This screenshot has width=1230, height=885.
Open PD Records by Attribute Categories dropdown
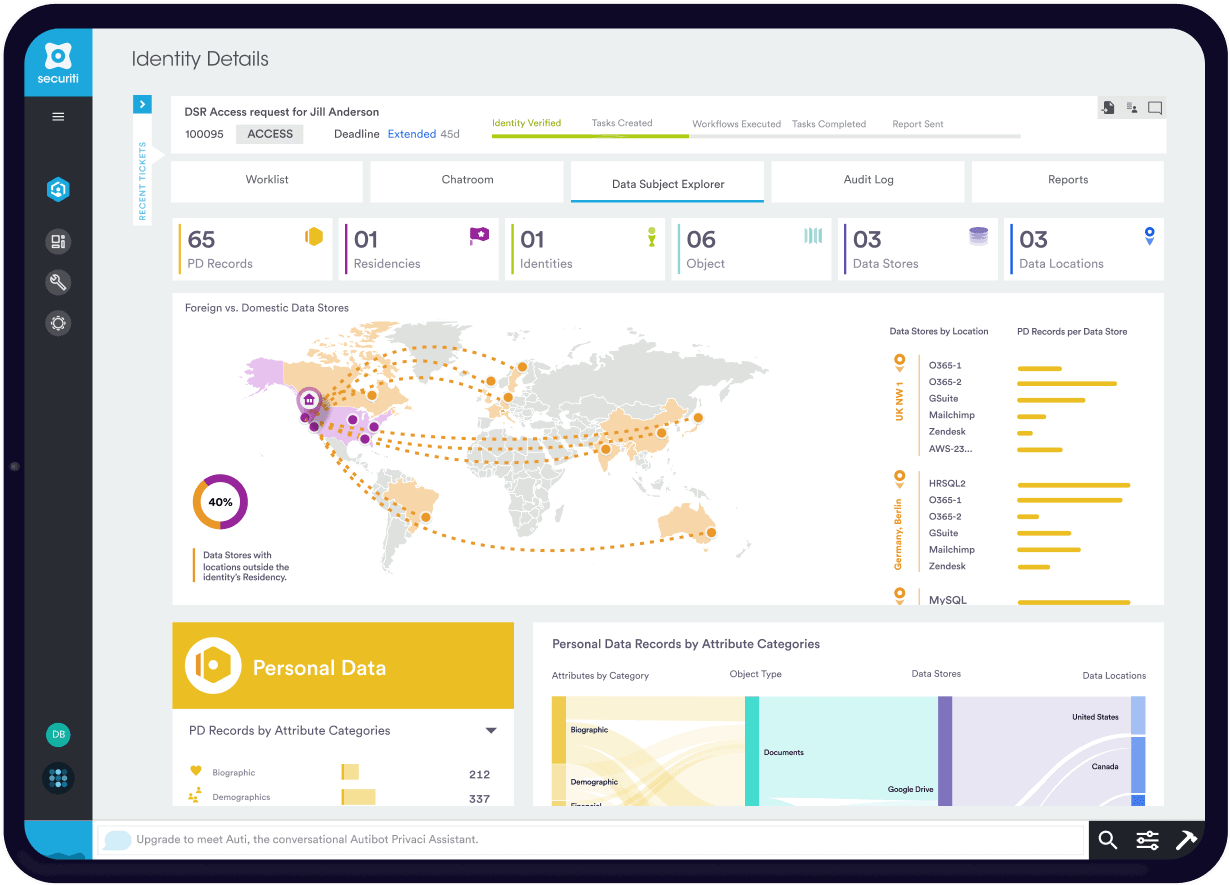pos(491,731)
